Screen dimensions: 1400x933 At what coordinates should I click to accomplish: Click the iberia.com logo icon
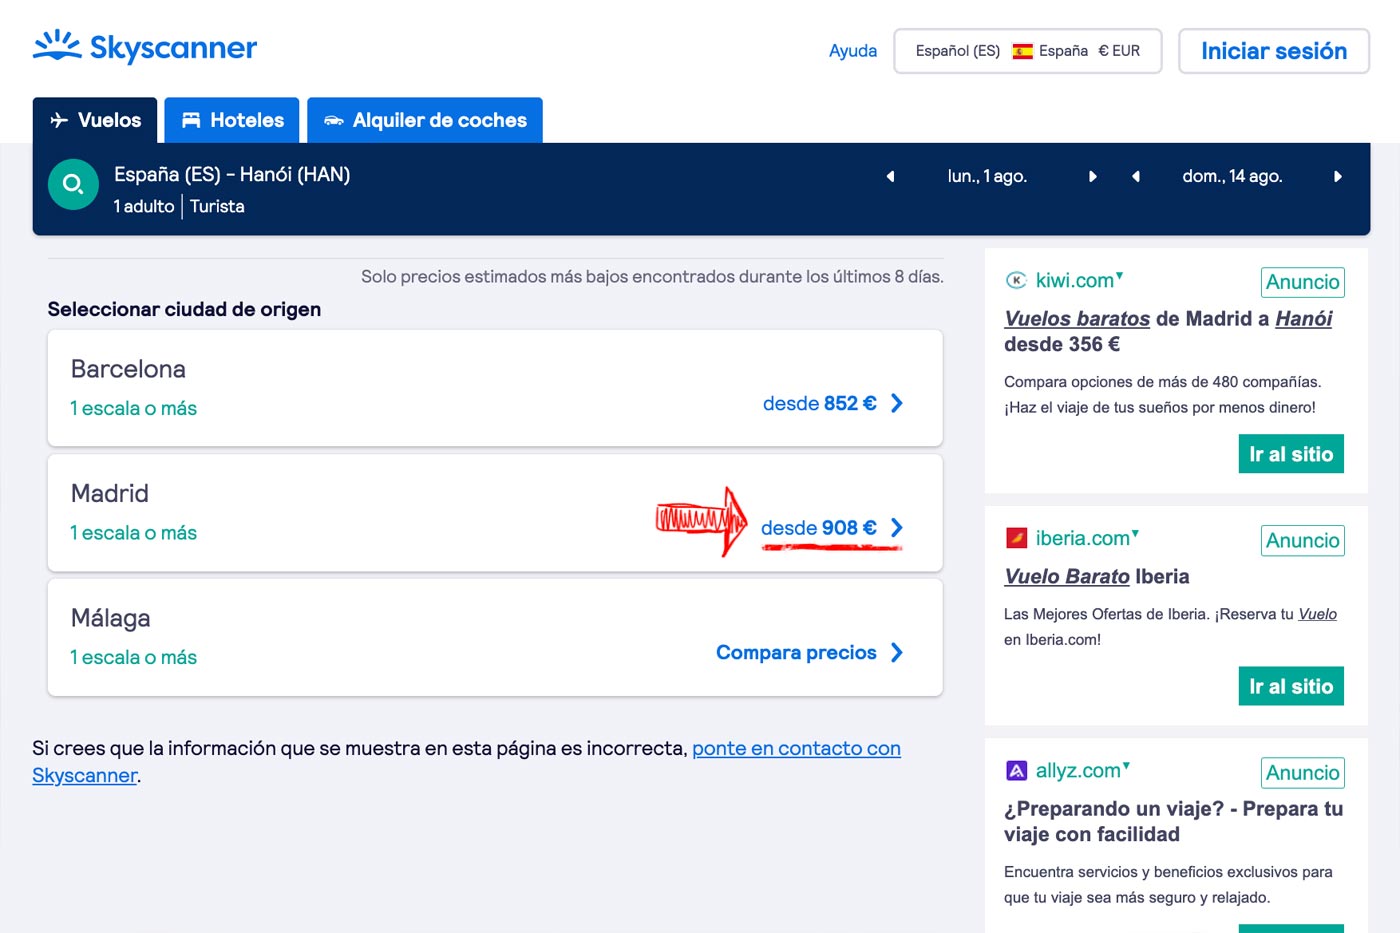click(x=1016, y=538)
